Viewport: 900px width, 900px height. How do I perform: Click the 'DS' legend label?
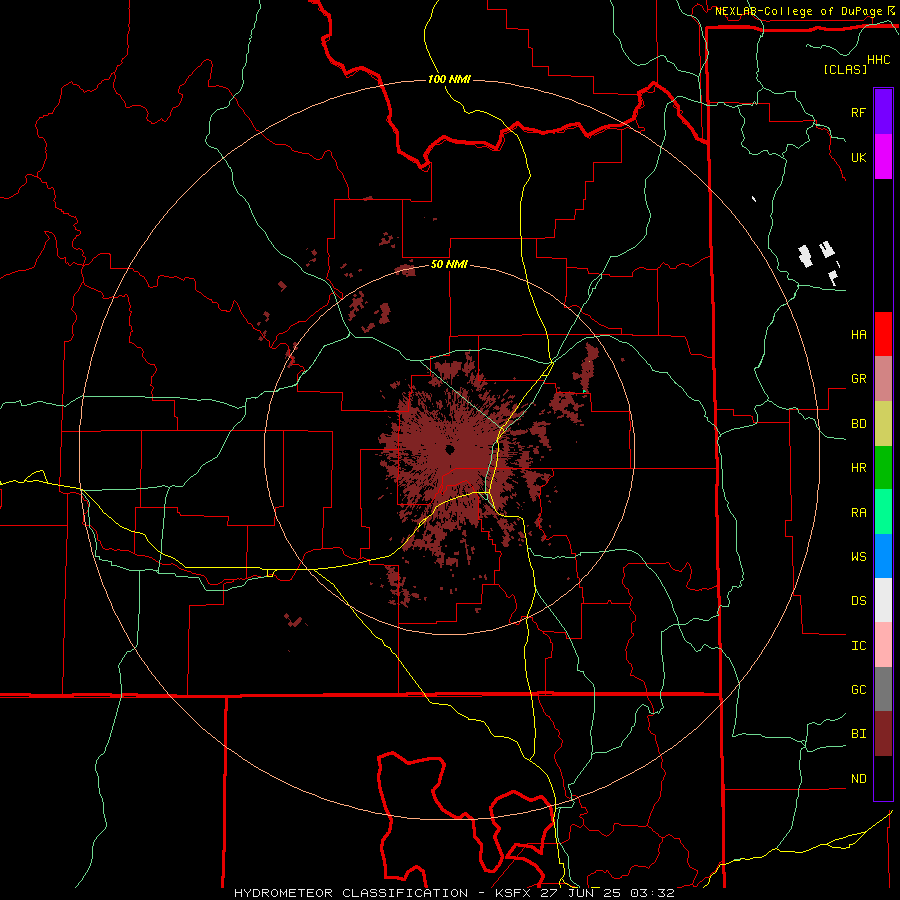point(858,601)
